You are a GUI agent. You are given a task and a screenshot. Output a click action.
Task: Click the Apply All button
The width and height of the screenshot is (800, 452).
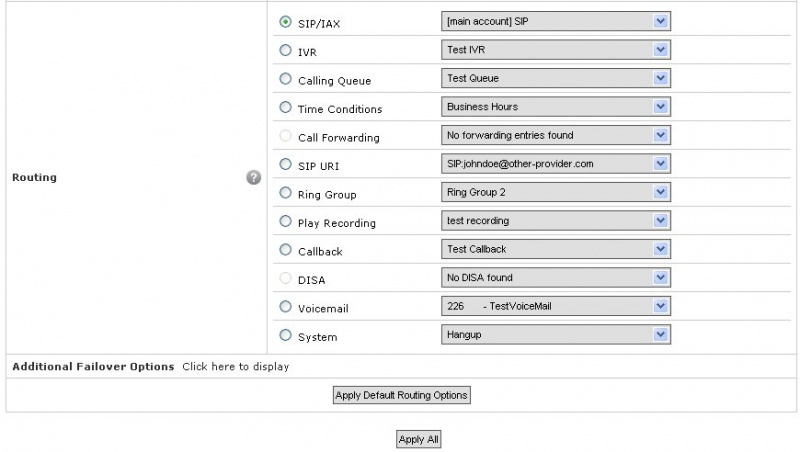click(x=418, y=439)
